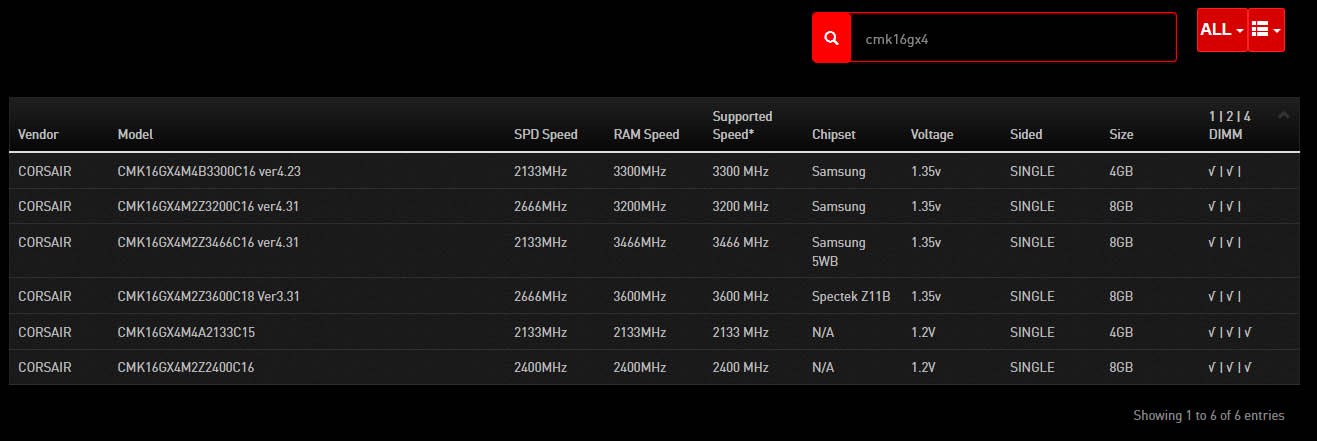1317x441 pixels.
Task: Sort by Voltage column header
Action: [x=932, y=134]
